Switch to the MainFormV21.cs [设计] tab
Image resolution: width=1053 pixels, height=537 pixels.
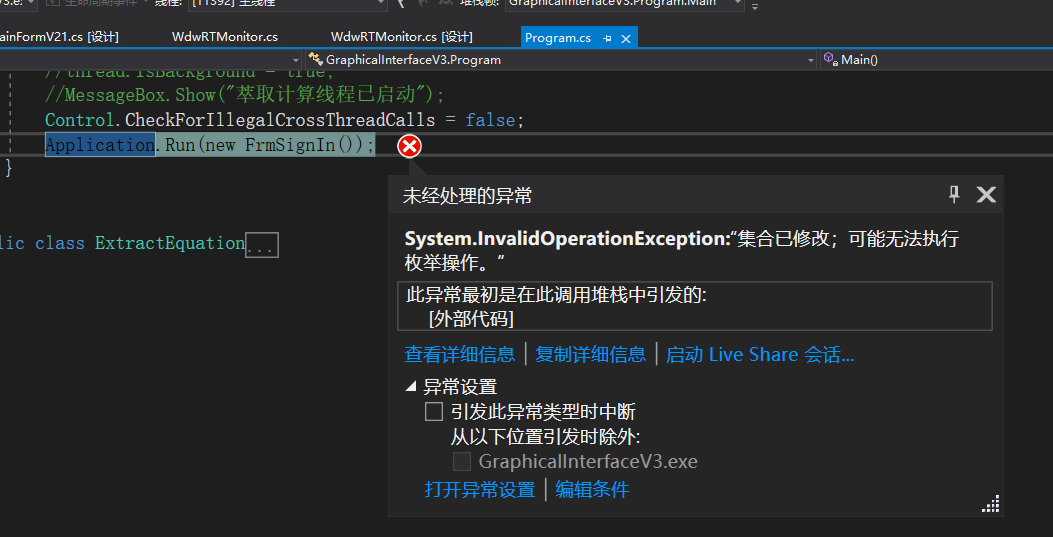pos(59,37)
